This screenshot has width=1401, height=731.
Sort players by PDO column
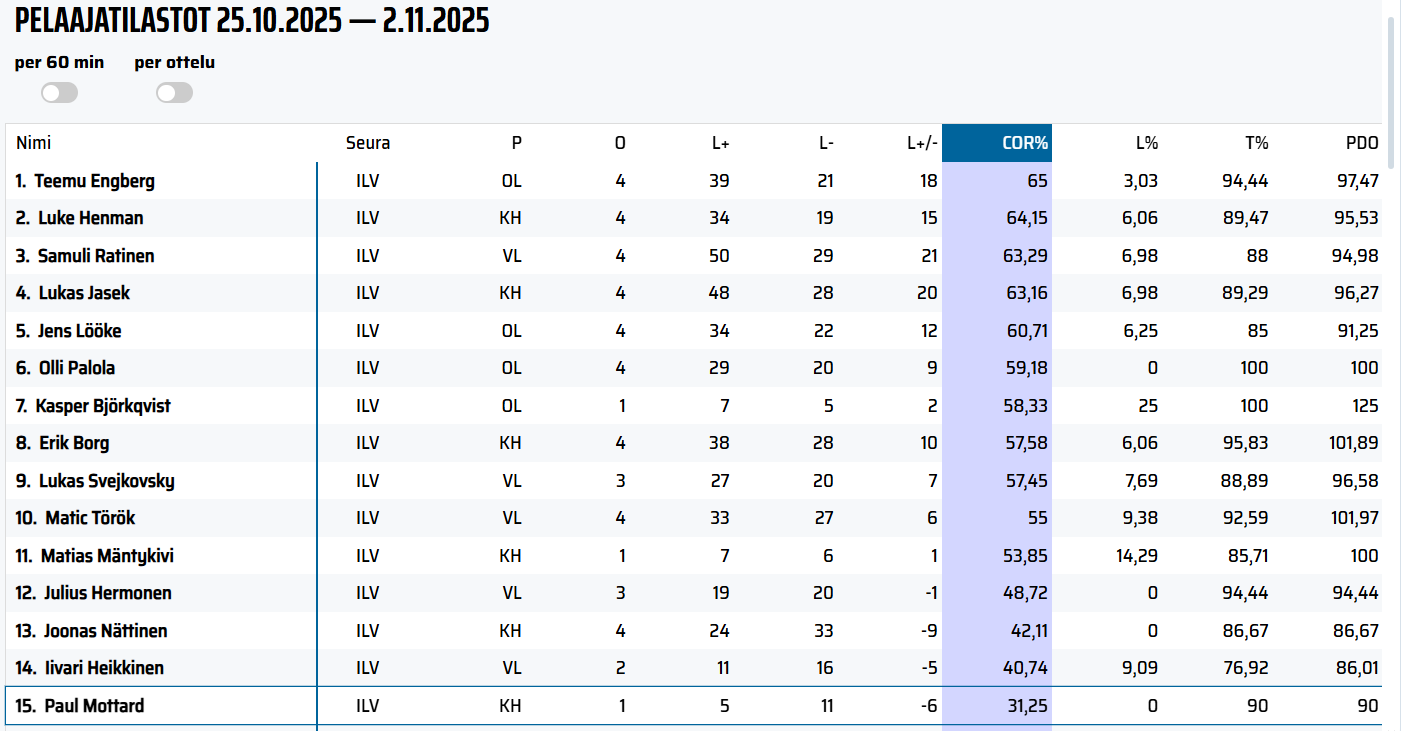click(1361, 143)
